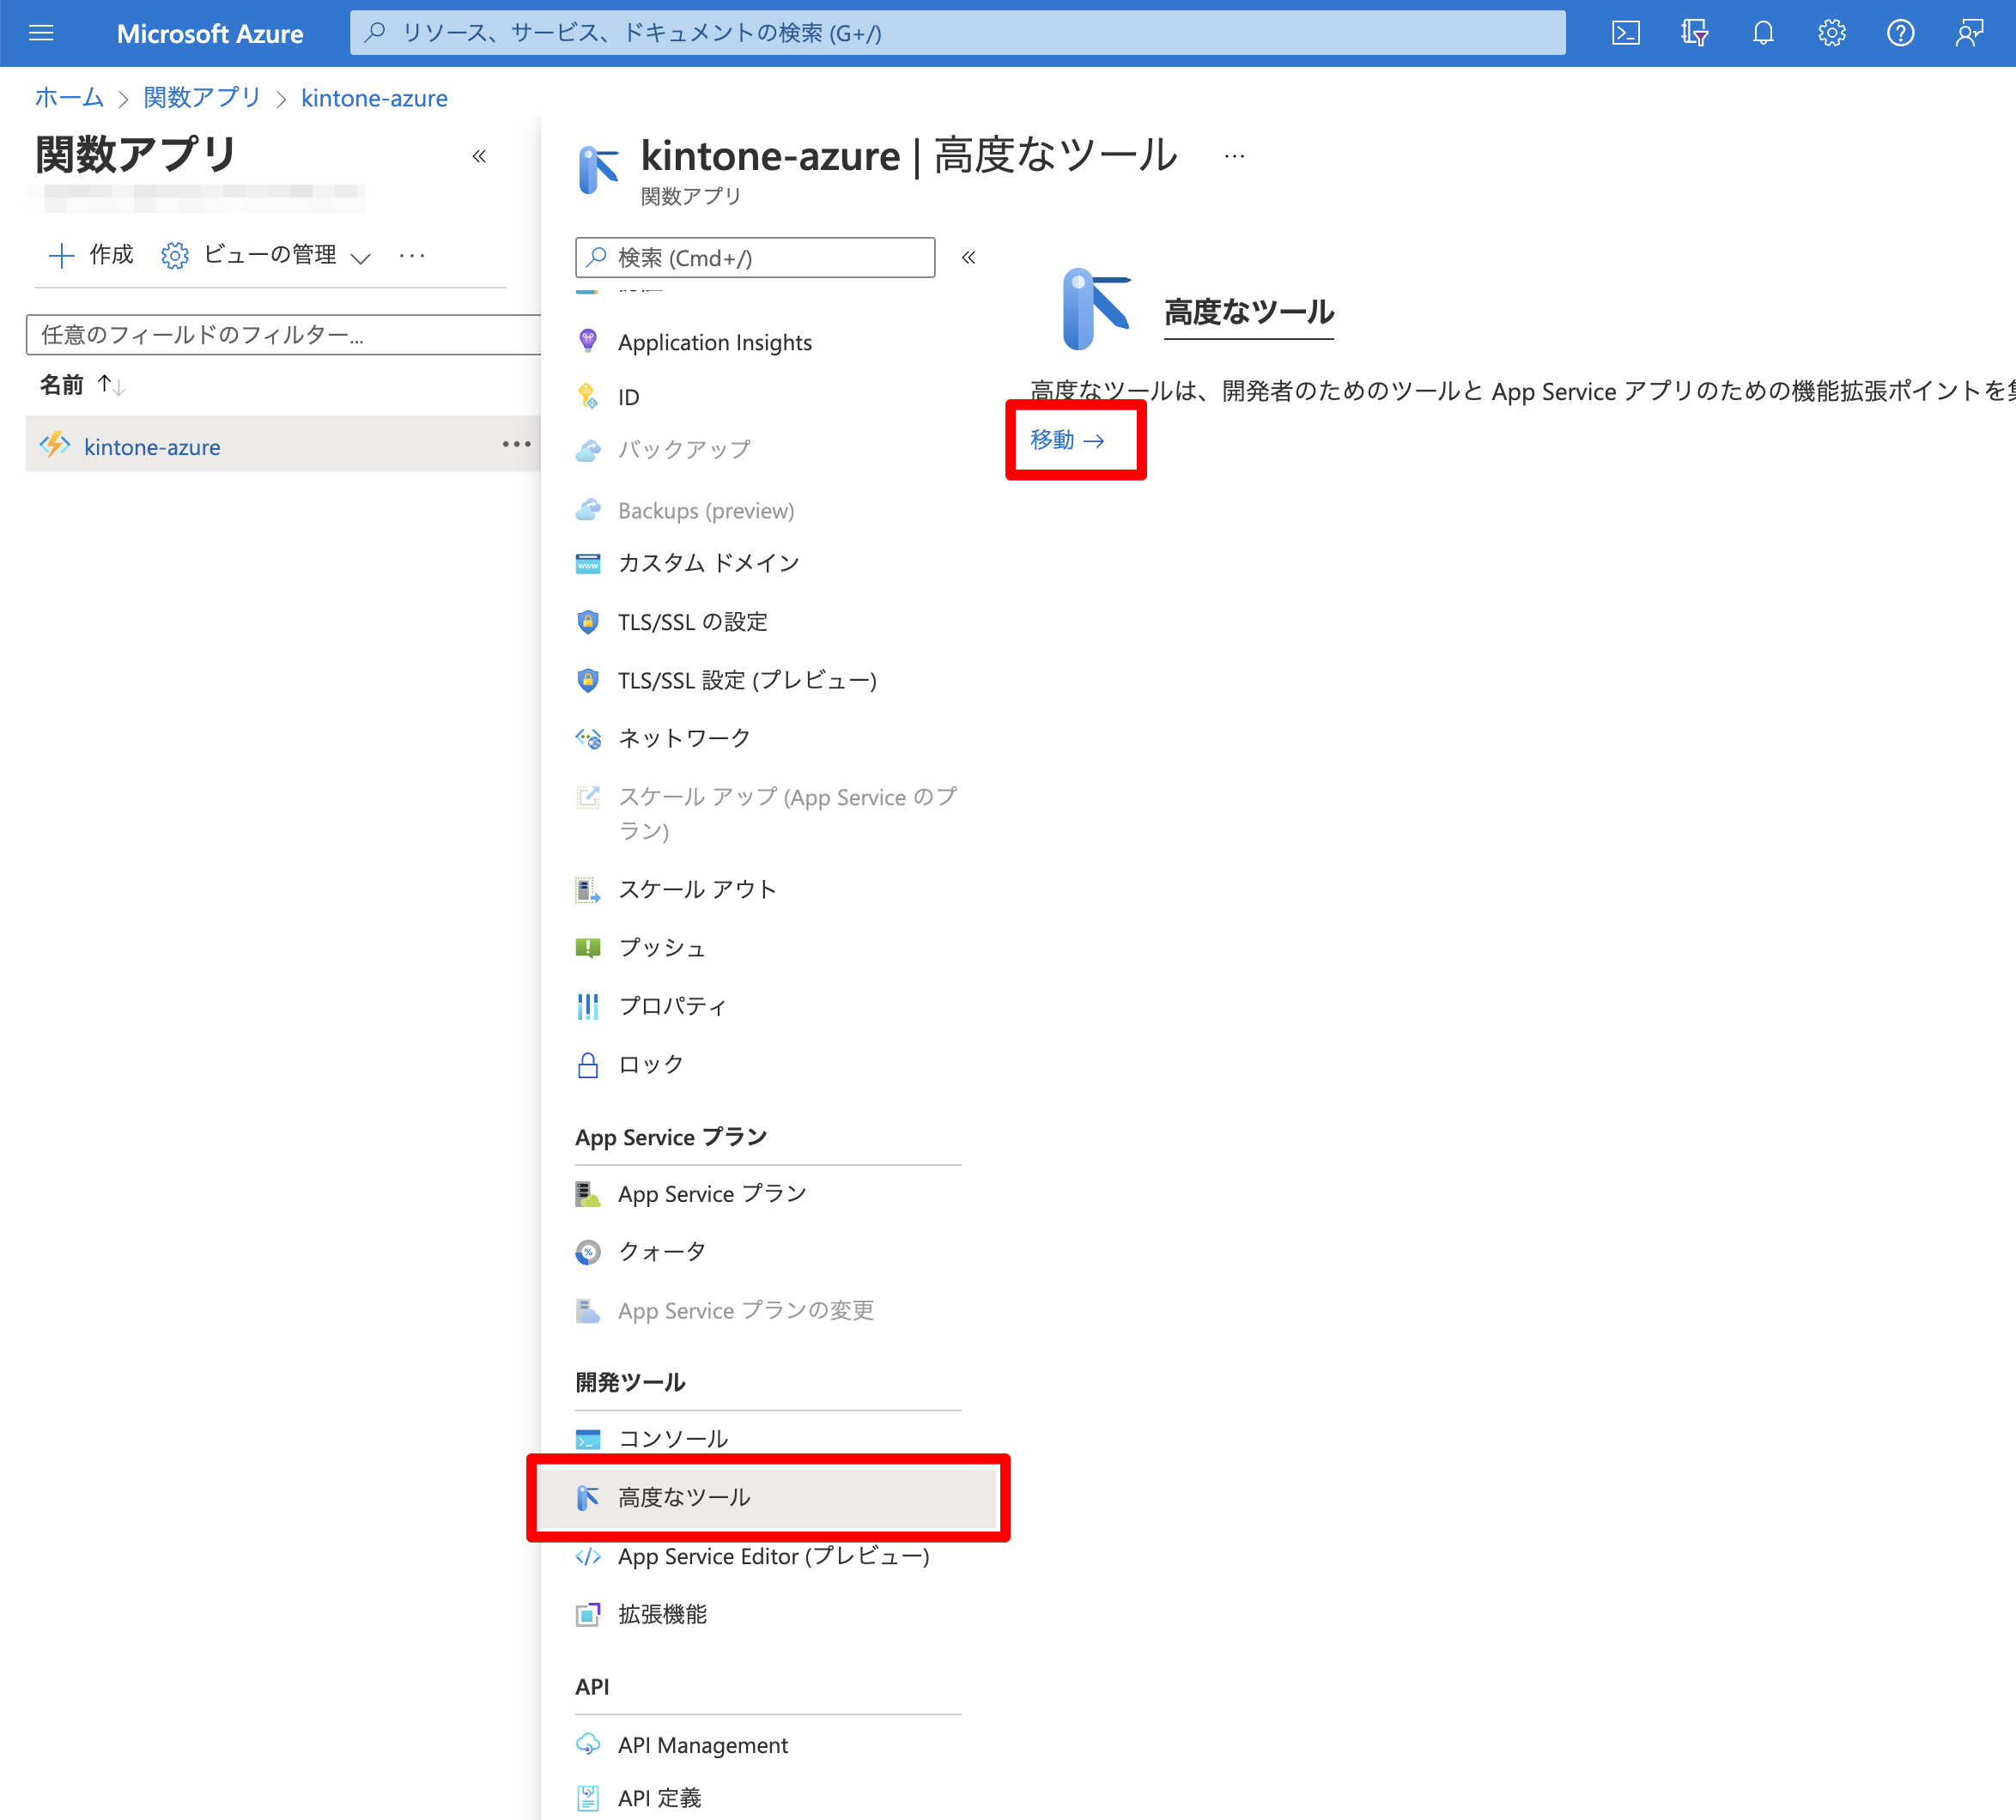Screen dimensions: 2016x1820
Task: Focus the global resource search field
Action: pyautogui.click(x=957, y=33)
